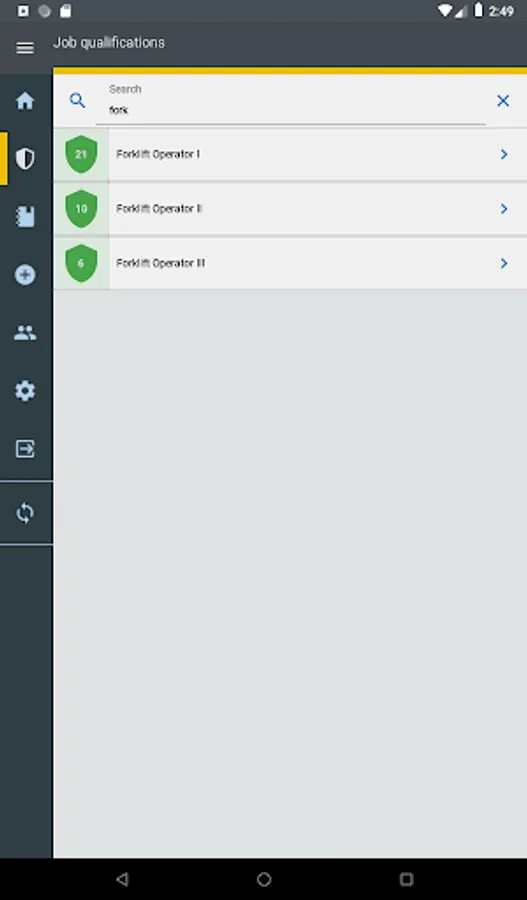This screenshot has width=527, height=900.
Task: Go to the Home sidebar icon
Action: (25, 101)
